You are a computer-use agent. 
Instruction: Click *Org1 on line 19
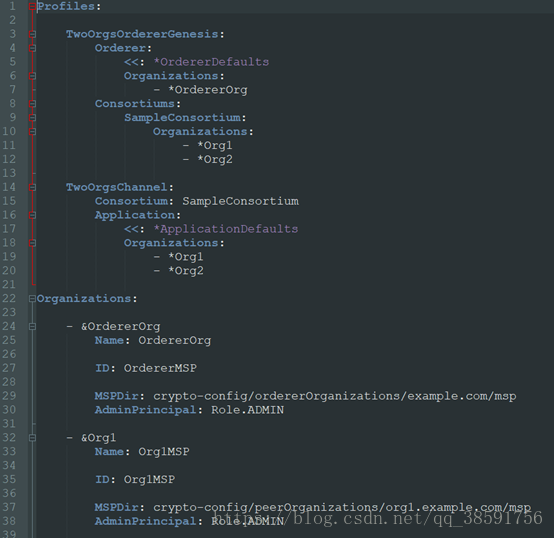coord(185,257)
